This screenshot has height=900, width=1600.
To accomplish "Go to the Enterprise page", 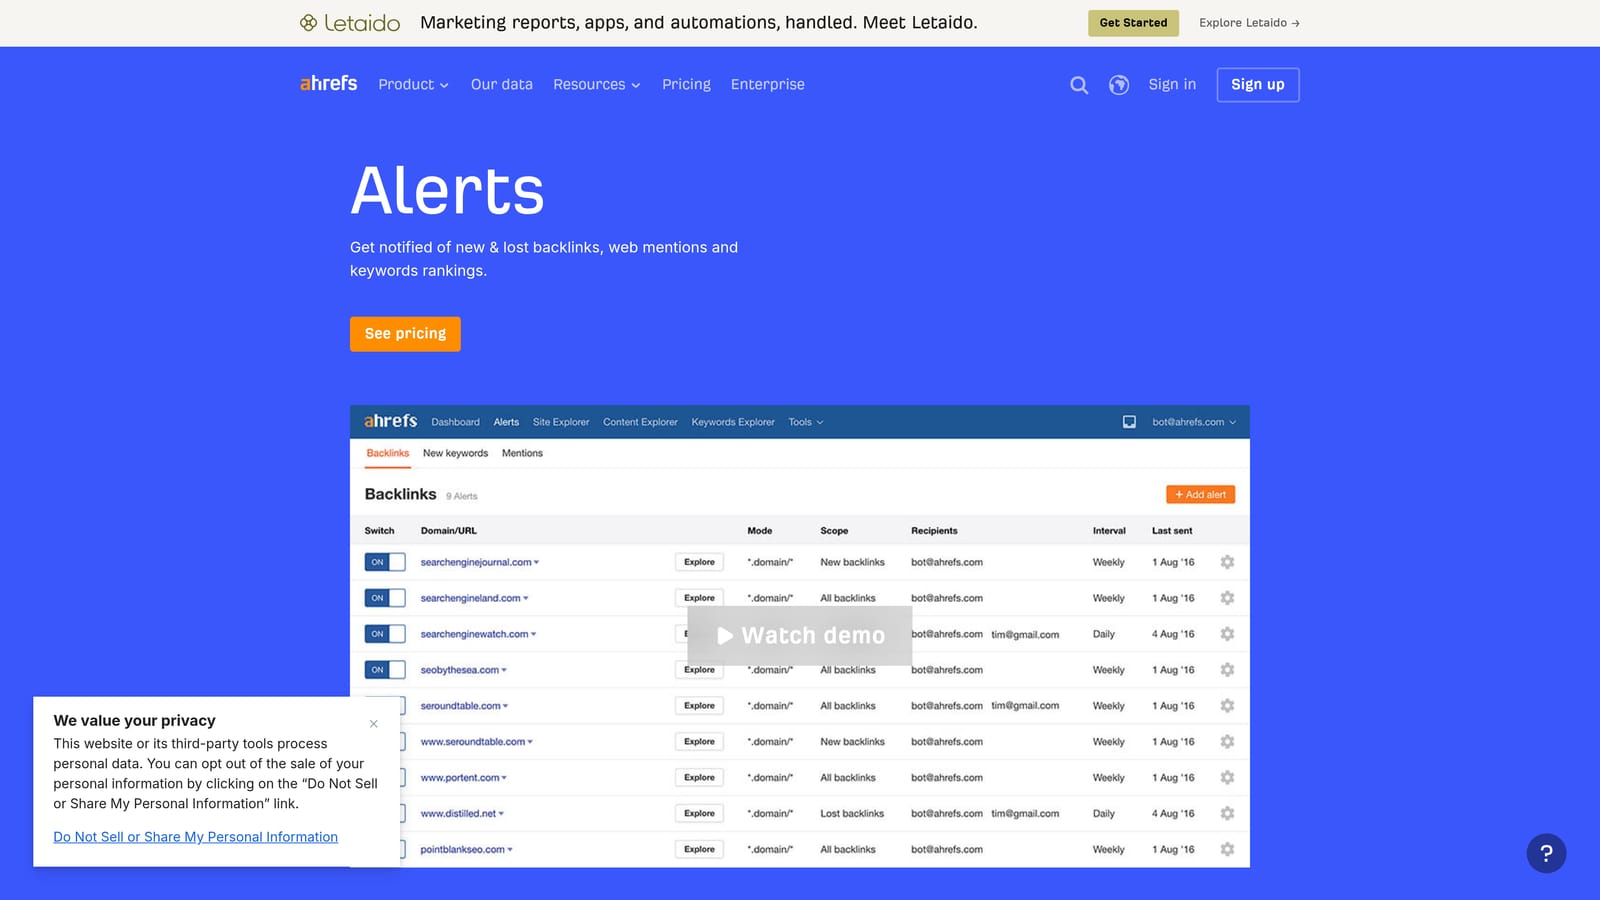I will pyautogui.click(x=768, y=85).
